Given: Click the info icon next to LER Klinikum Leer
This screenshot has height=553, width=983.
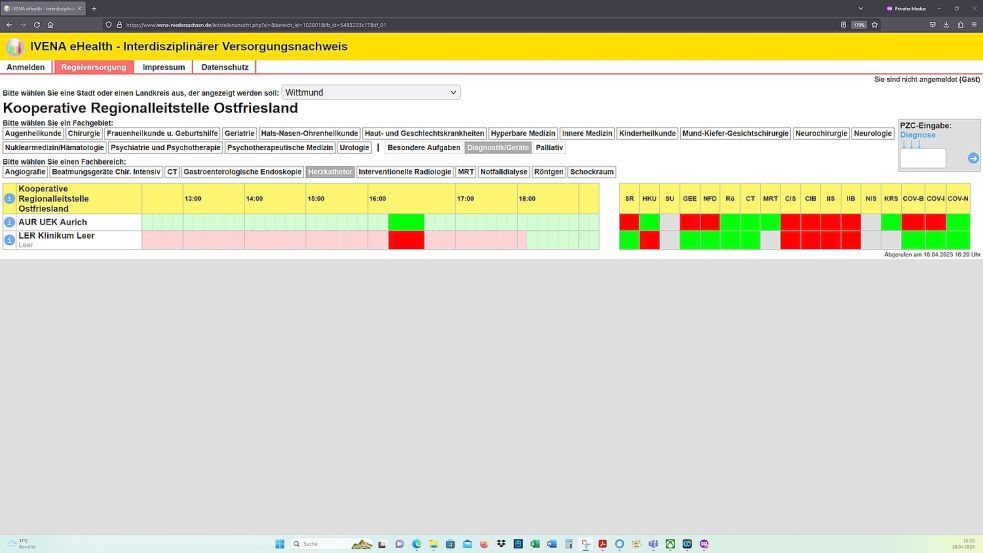Looking at the screenshot, I should pos(9,240).
